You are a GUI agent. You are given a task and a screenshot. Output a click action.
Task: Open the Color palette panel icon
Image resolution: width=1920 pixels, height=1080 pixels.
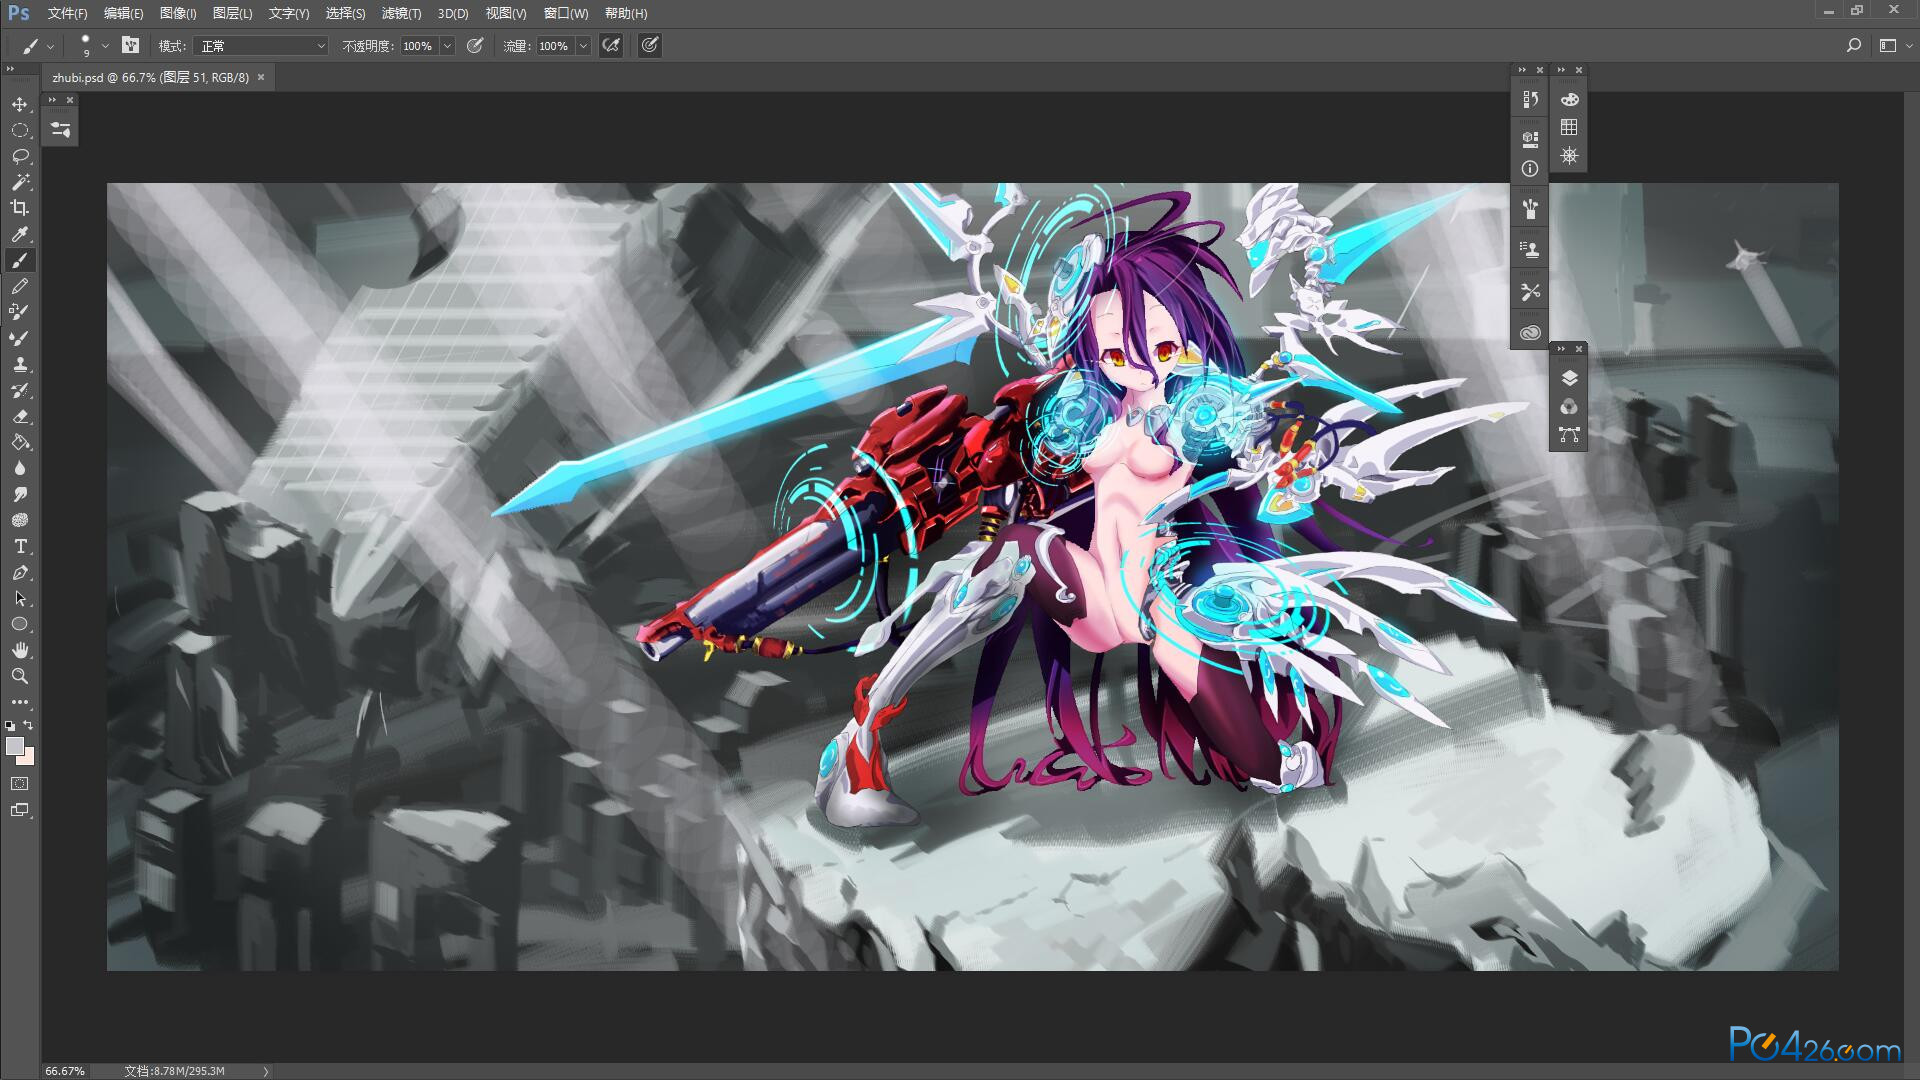[x=1569, y=99]
